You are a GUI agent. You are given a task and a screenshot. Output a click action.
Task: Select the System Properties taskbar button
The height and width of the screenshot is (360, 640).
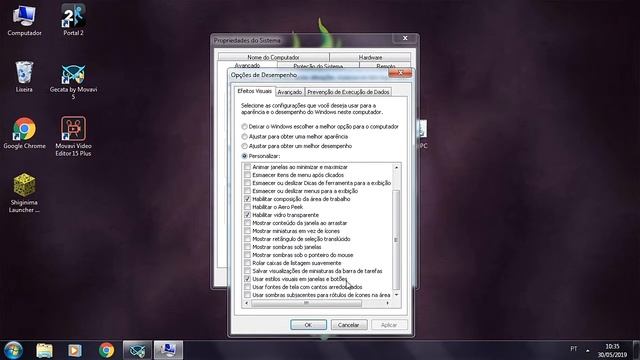[168, 350]
